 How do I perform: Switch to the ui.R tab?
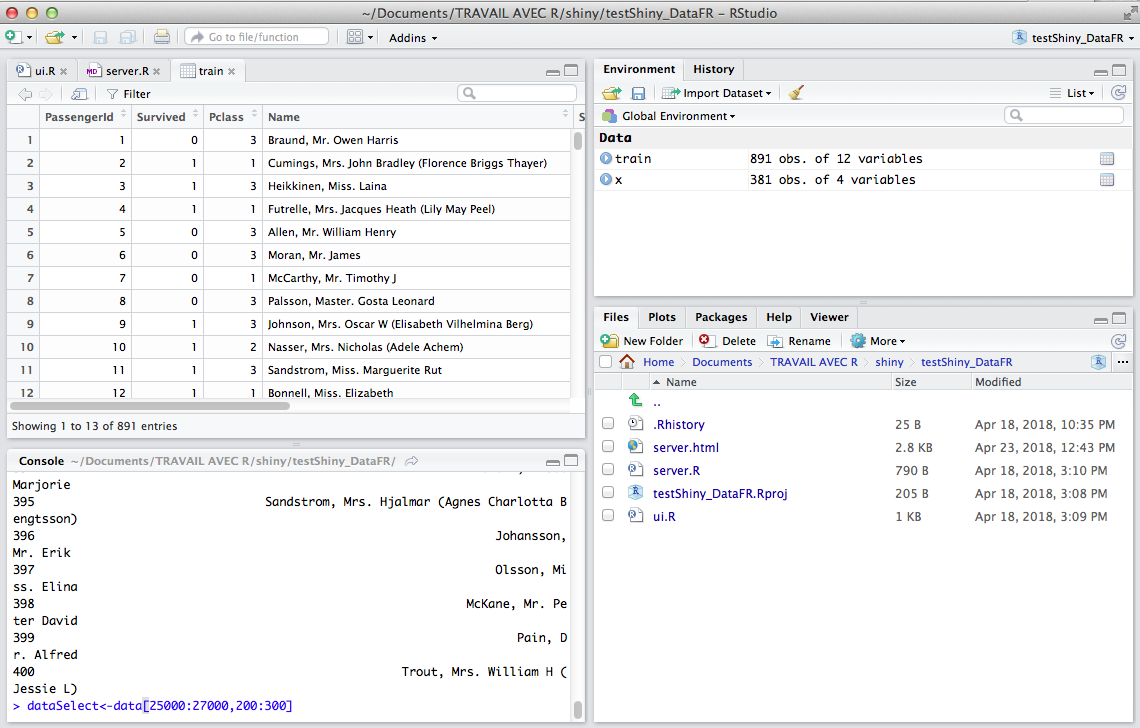[x=44, y=71]
